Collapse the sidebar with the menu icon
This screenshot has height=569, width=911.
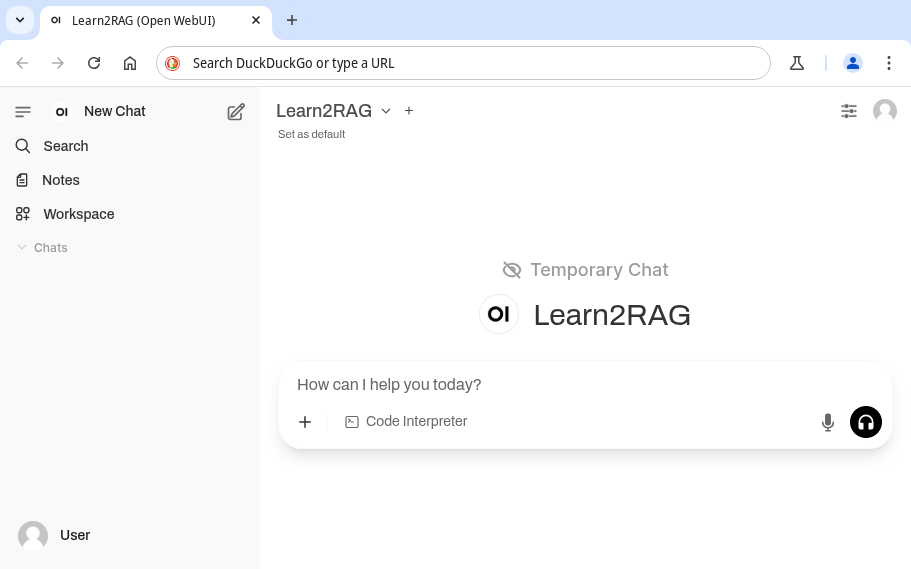[x=23, y=111]
